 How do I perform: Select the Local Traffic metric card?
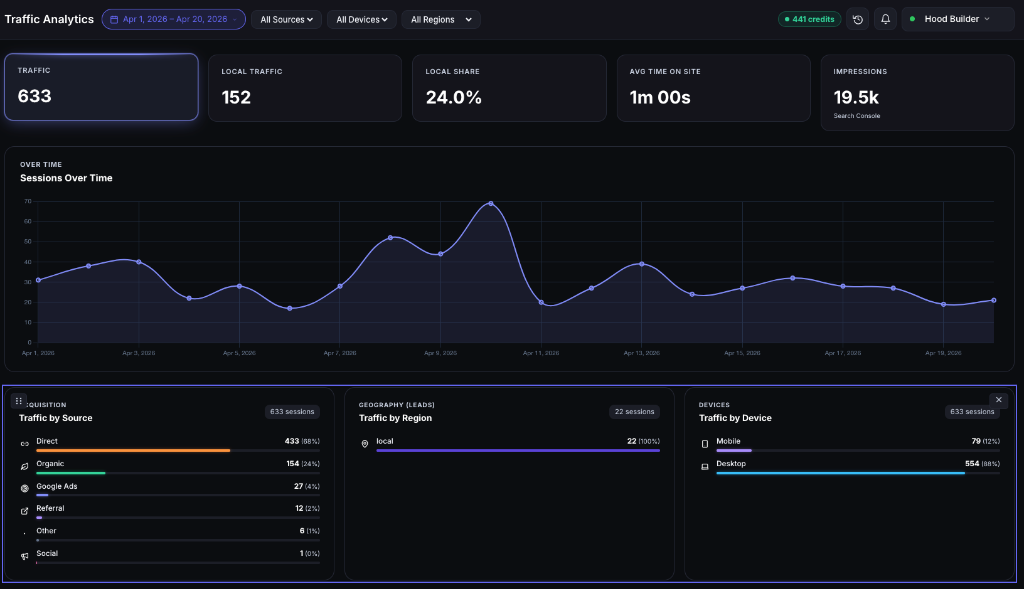[304, 87]
